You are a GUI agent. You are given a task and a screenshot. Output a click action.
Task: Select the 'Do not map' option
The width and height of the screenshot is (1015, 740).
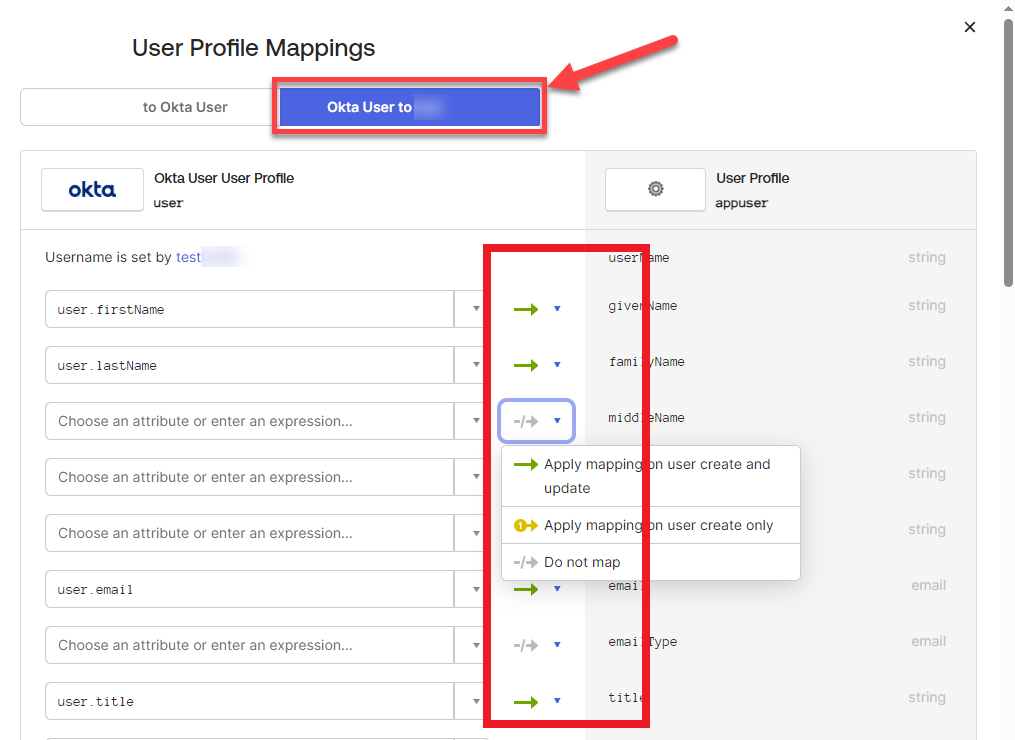pos(651,562)
